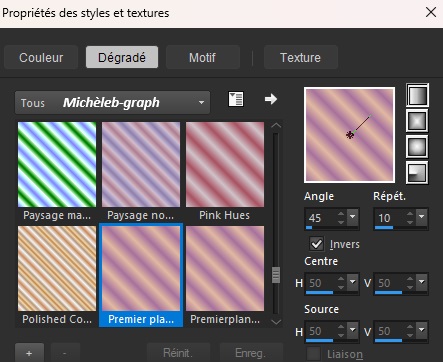
Task: Close the Propriétés des styles dialog
Action: pyautogui.click(x=431, y=13)
